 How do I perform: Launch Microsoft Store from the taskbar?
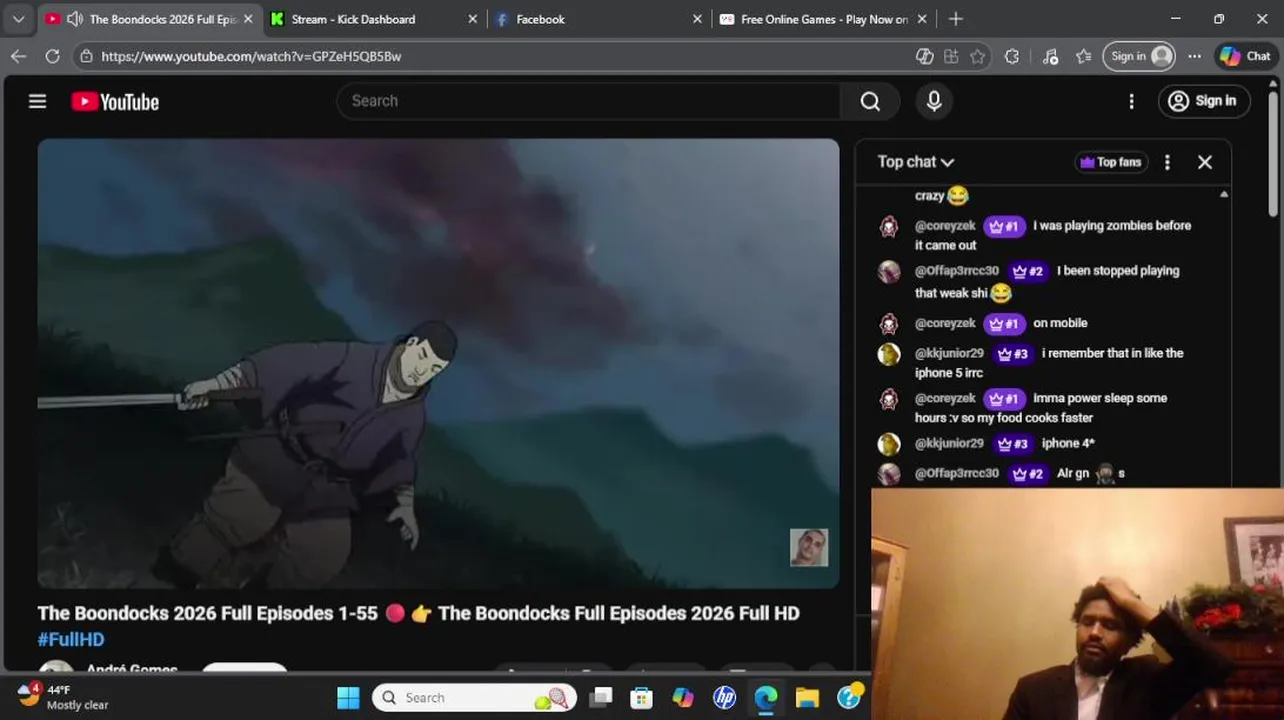(x=642, y=697)
